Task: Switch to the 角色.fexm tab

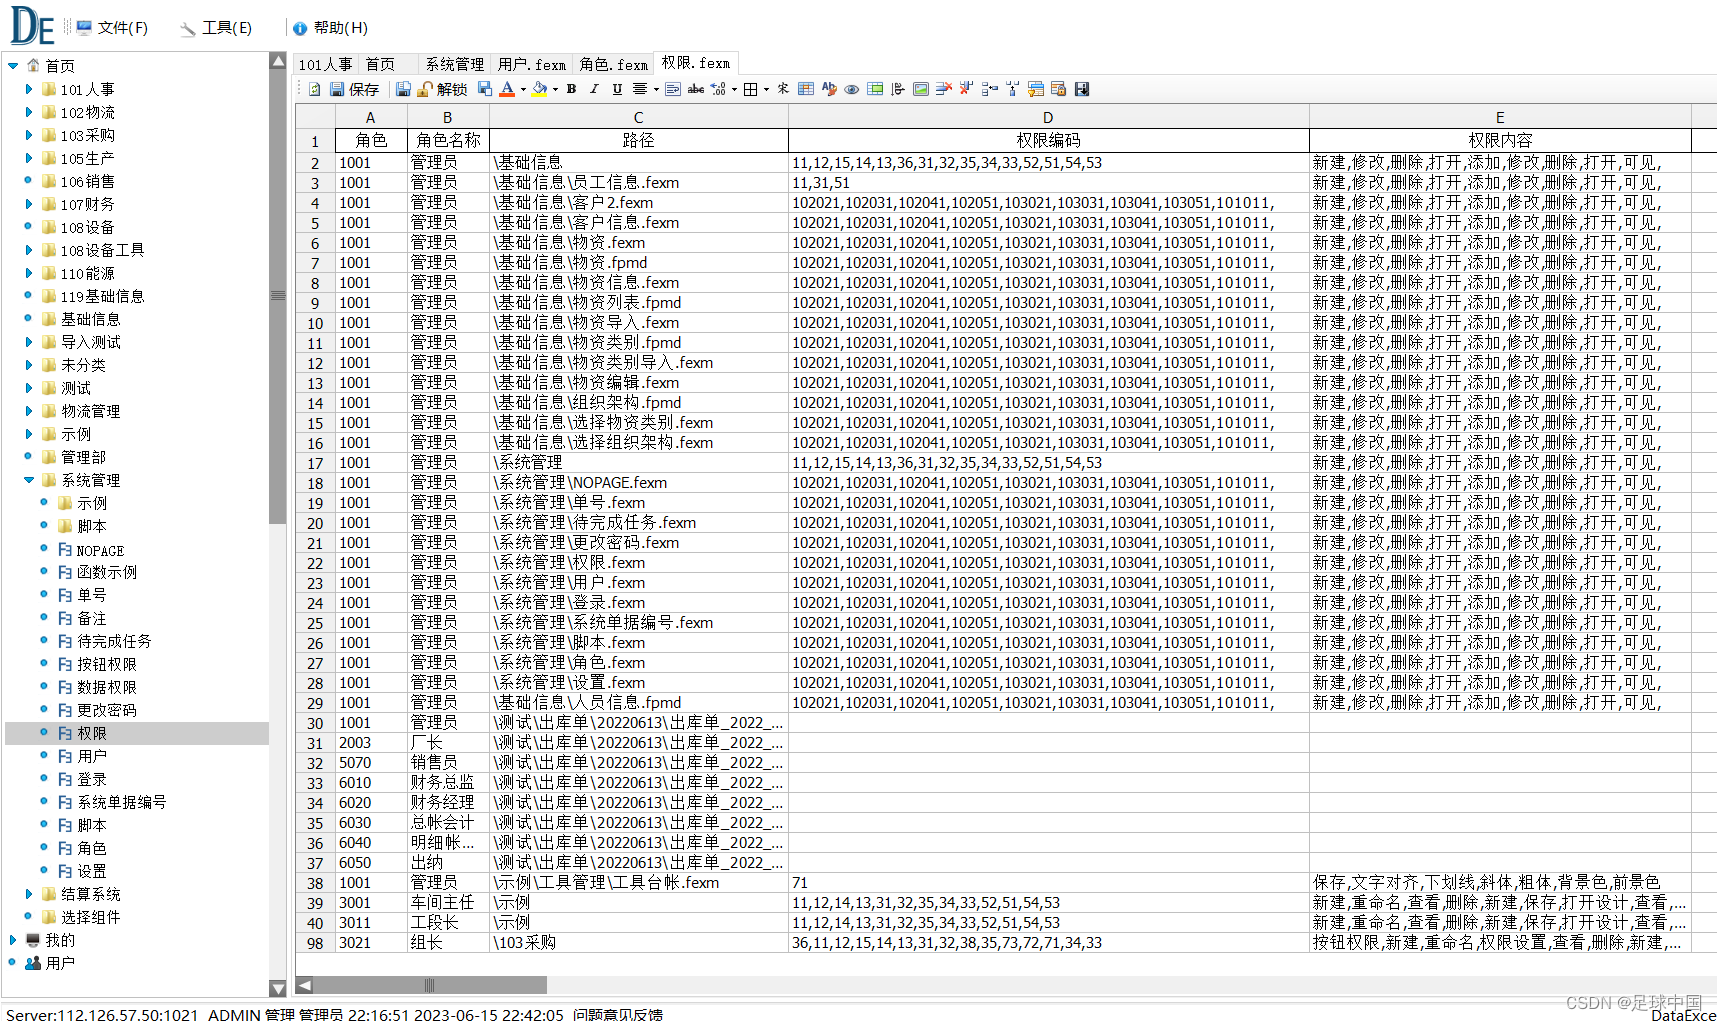Action: tap(613, 65)
